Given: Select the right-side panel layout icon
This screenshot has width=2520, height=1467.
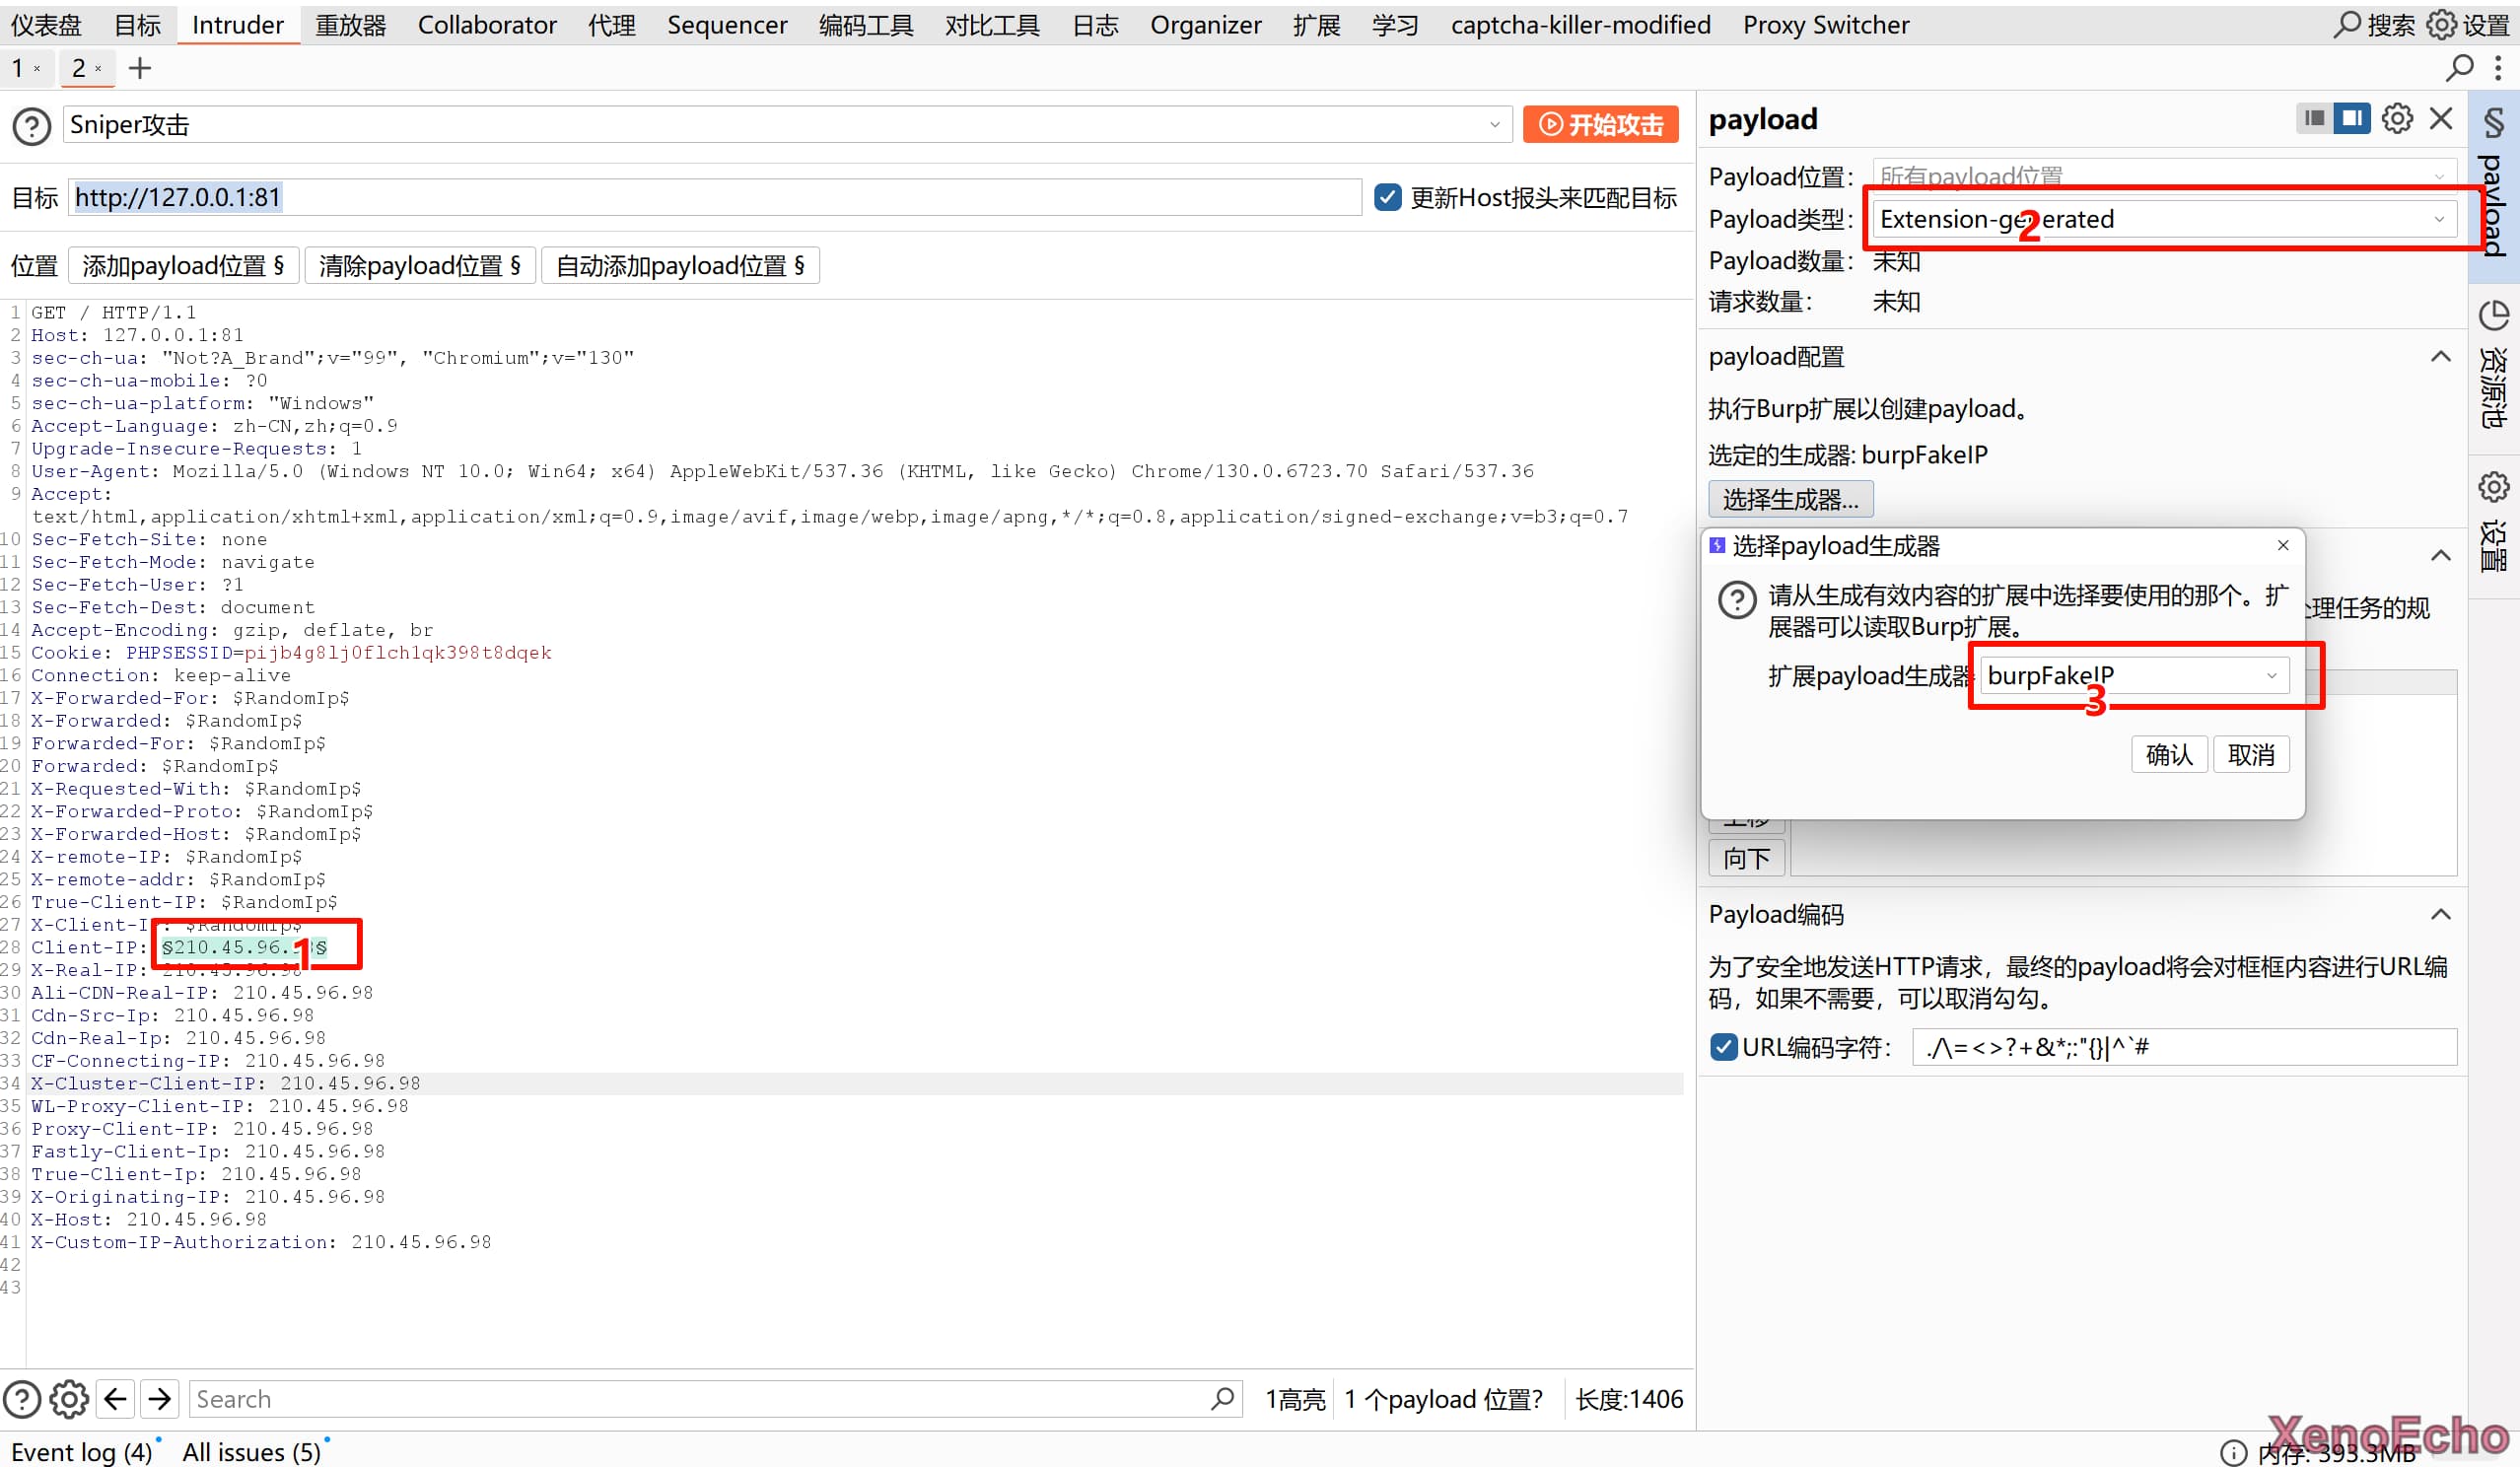Looking at the screenshot, I should (x=2352, y=119).
